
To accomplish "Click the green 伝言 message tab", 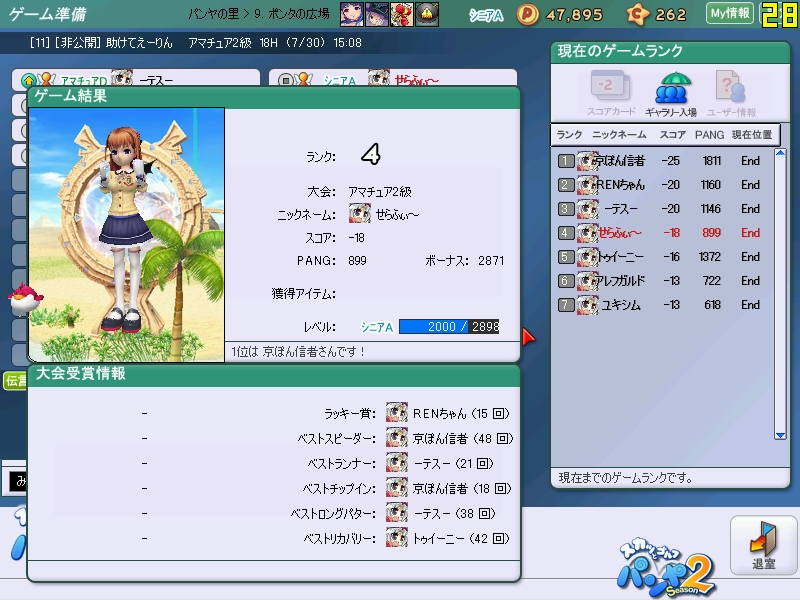I will pos(15,381).
